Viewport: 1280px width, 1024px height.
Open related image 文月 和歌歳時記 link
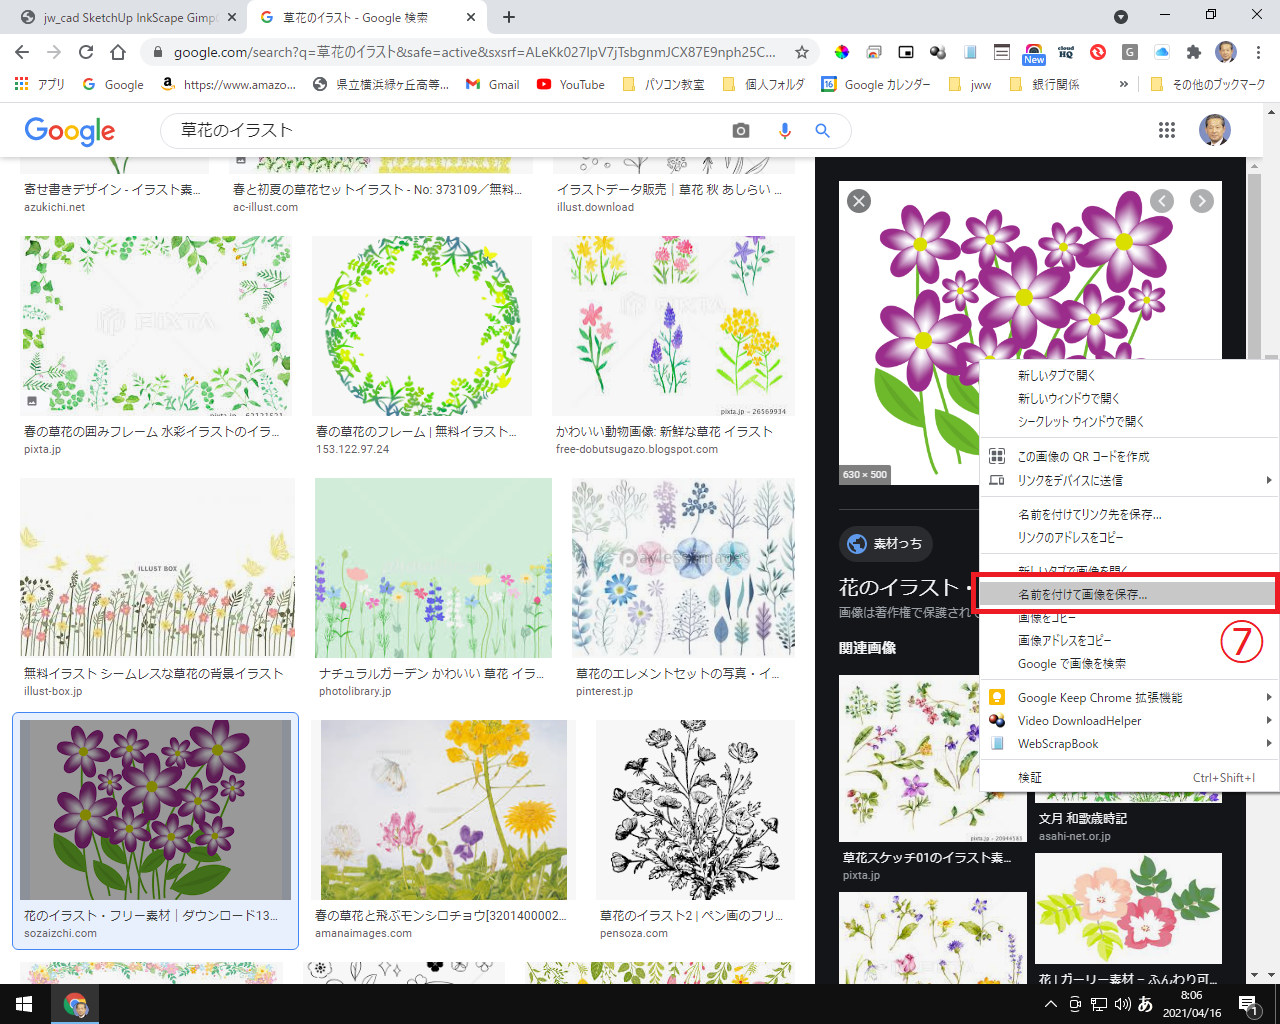click(x=1083, y=818)
